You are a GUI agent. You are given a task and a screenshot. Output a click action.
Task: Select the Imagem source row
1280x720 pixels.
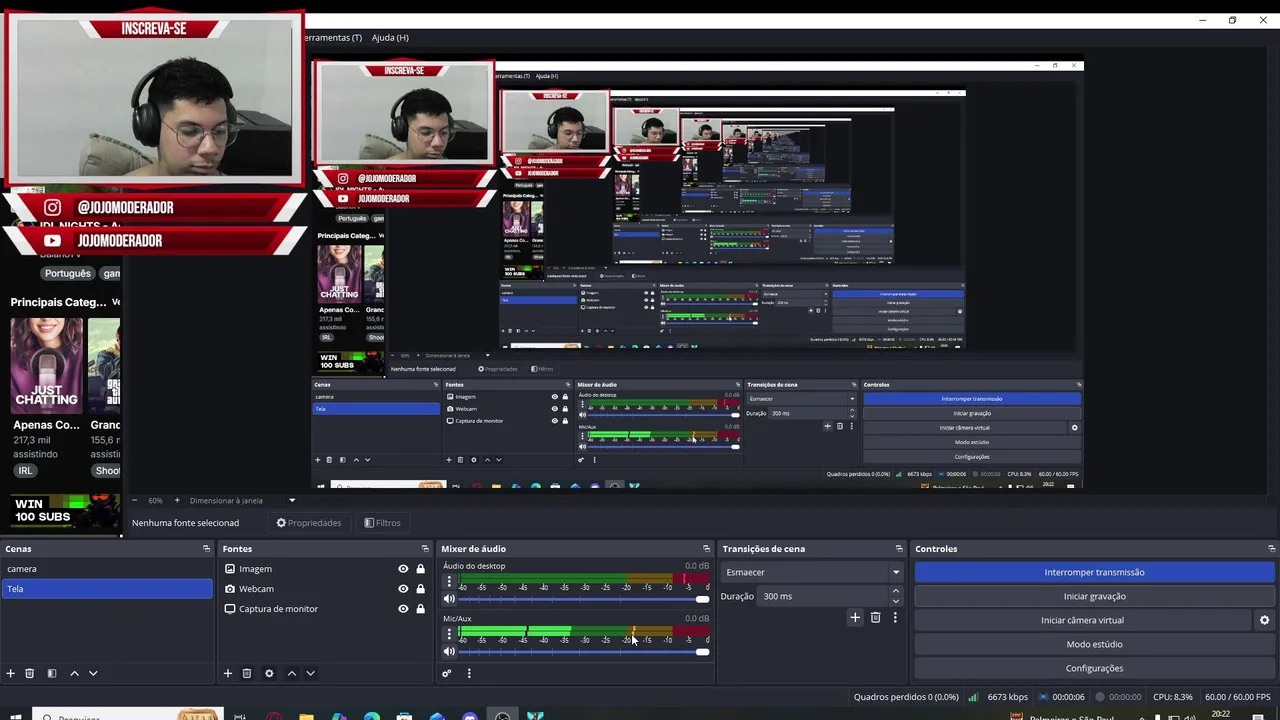[325, 569]
